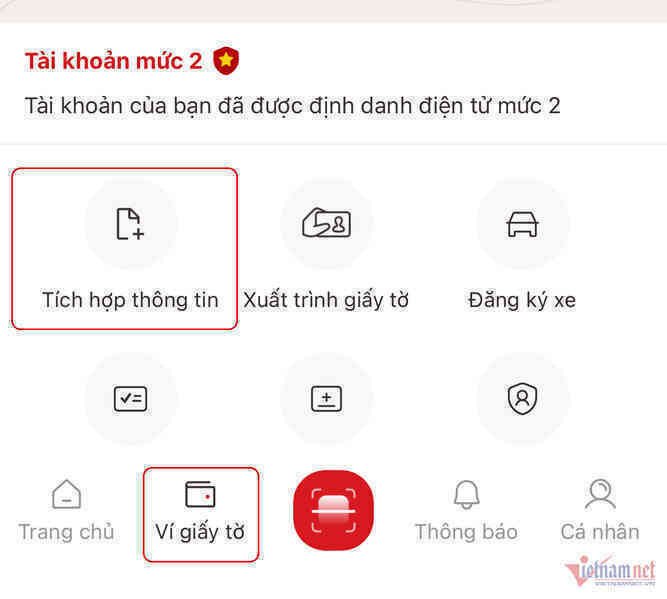Switch to the Ví giấy tờ tab
This screenshot has width=667, height=599.
coord(200,532)
